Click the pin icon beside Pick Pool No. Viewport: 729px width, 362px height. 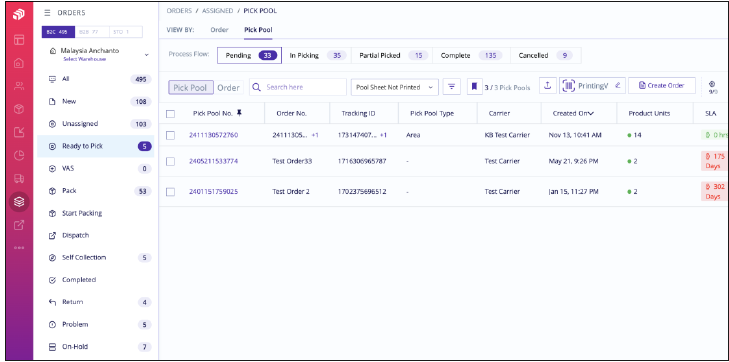click(x=239, y=113)
